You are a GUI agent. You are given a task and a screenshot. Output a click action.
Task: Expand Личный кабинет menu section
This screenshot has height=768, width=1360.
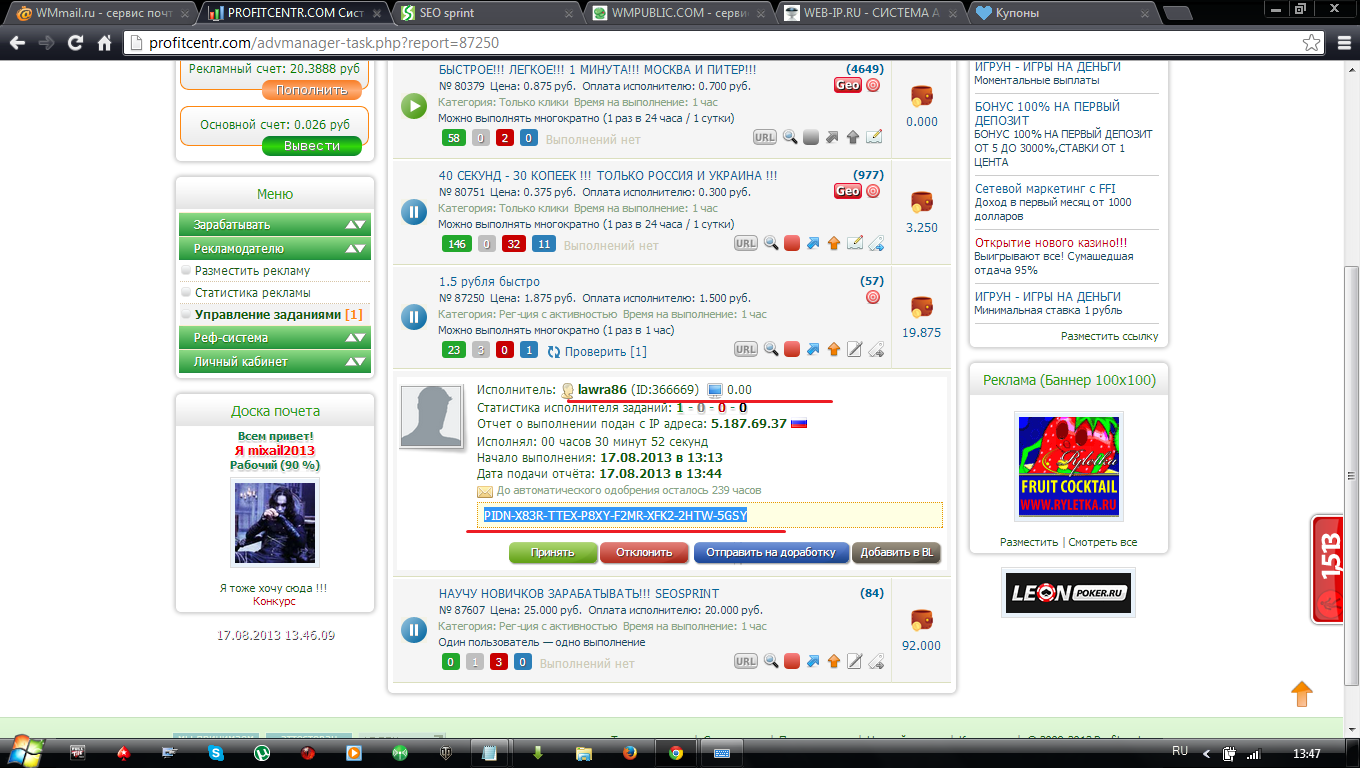point(275,361)
